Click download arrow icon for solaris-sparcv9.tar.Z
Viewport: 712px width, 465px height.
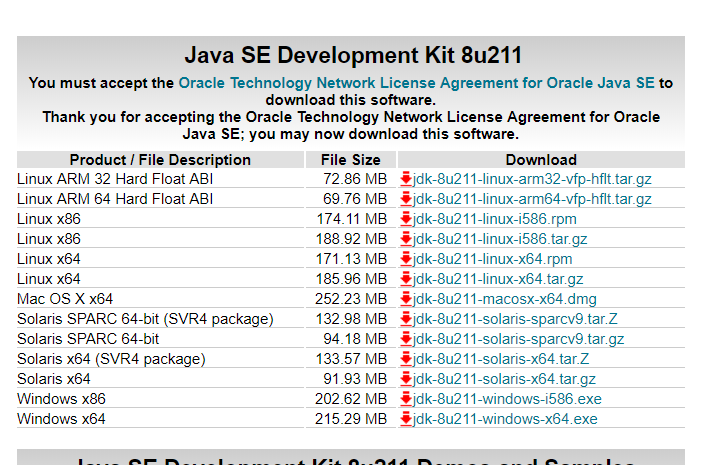click(406, 319)
